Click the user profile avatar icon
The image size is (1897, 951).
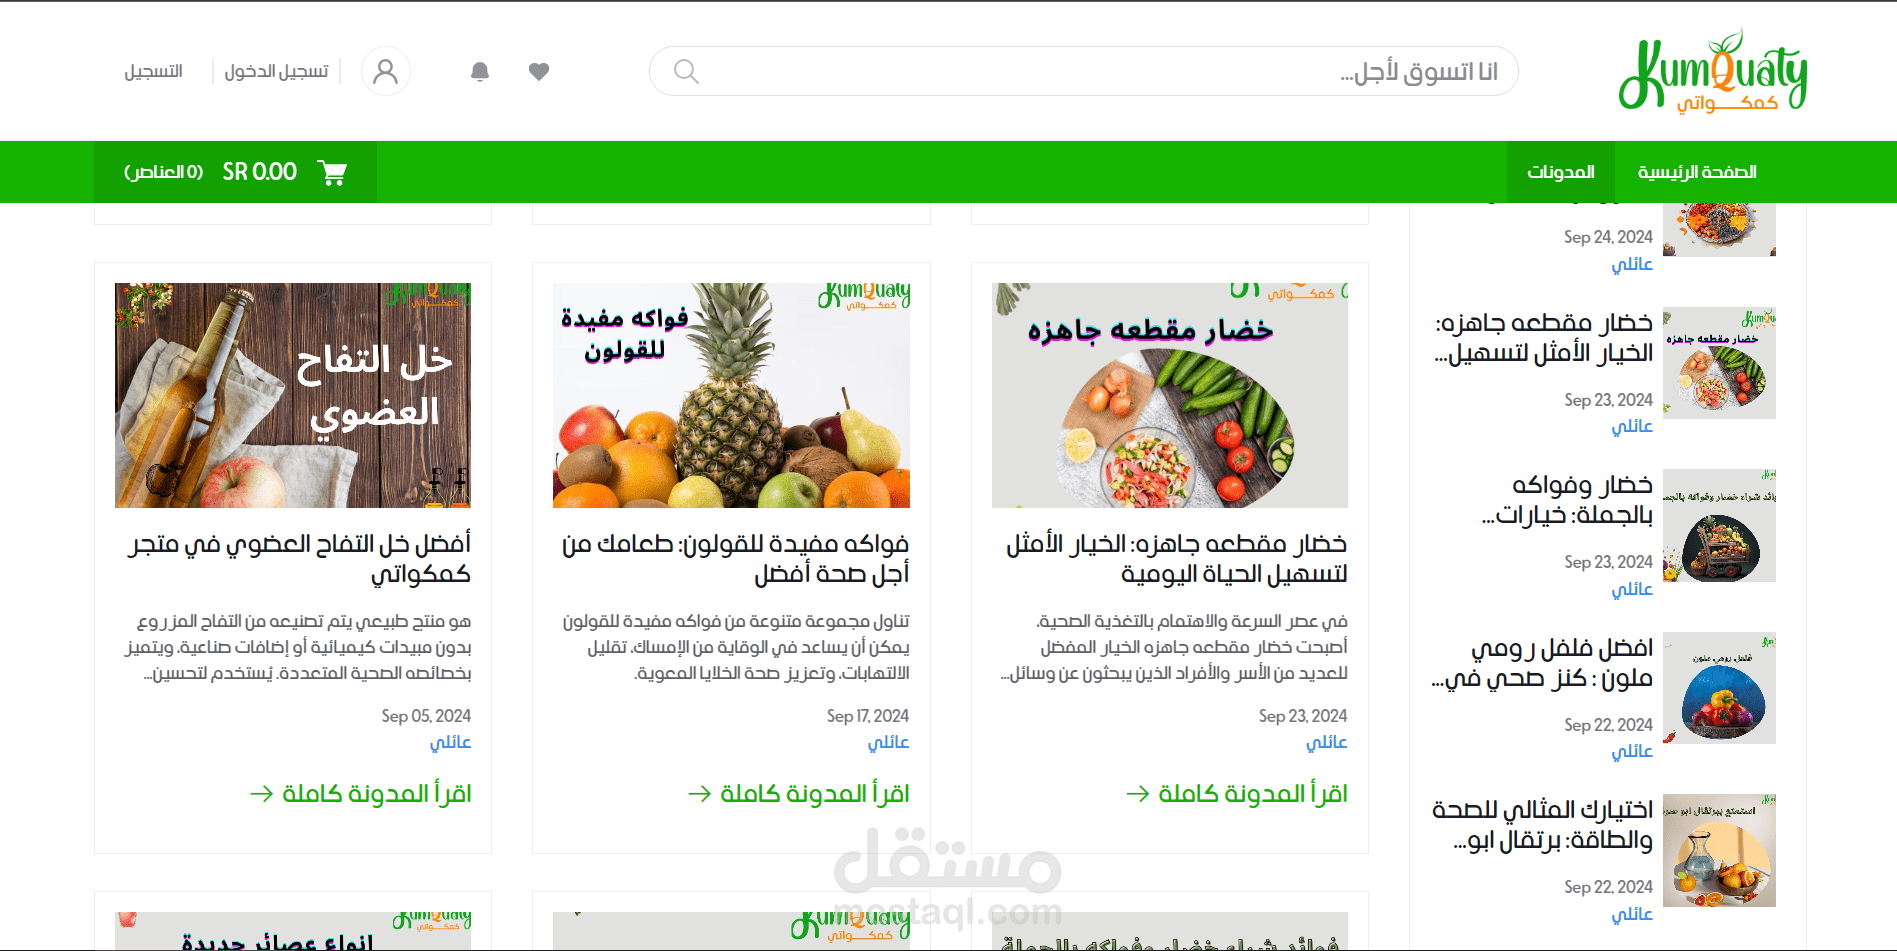click(x=385, y=71)
